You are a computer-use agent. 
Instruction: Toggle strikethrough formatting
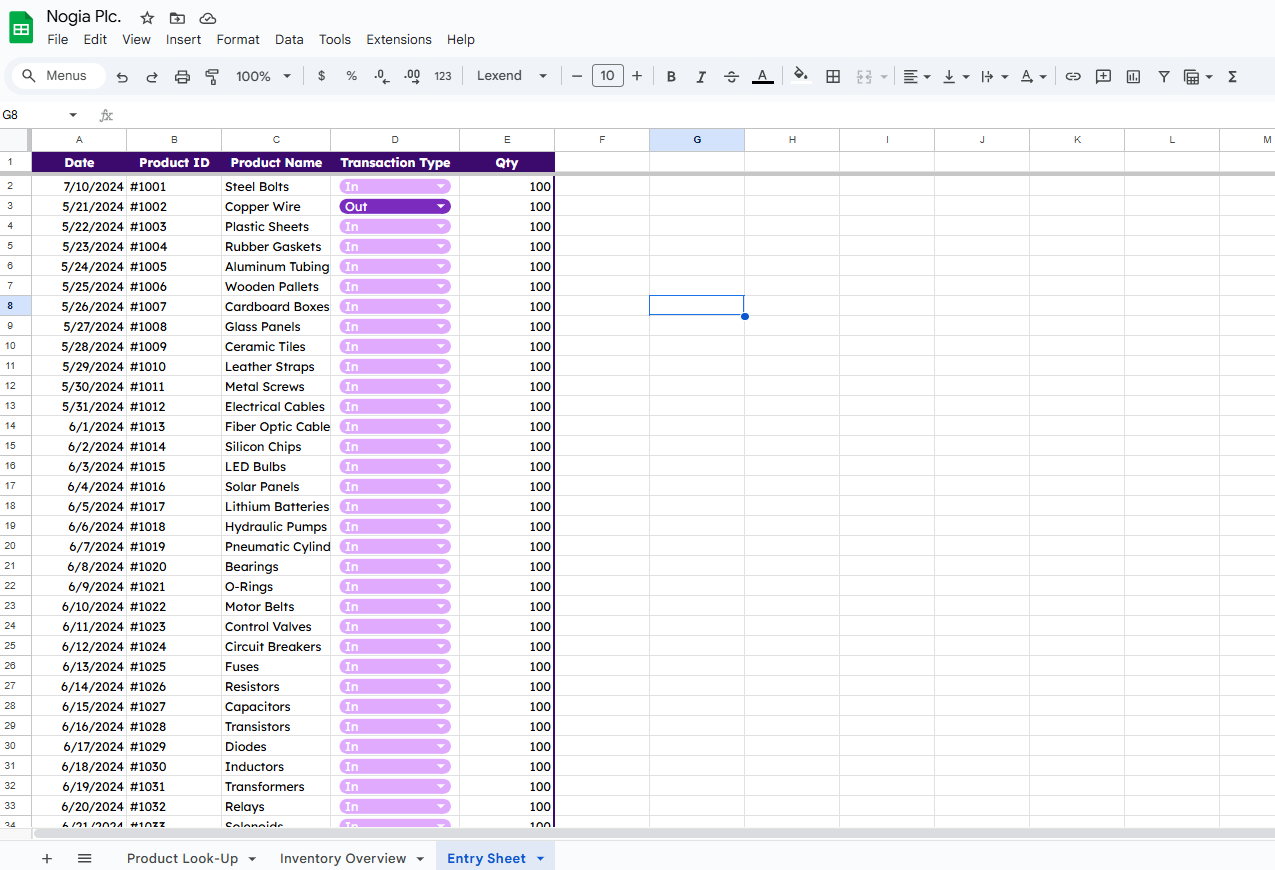pos(731,76)
